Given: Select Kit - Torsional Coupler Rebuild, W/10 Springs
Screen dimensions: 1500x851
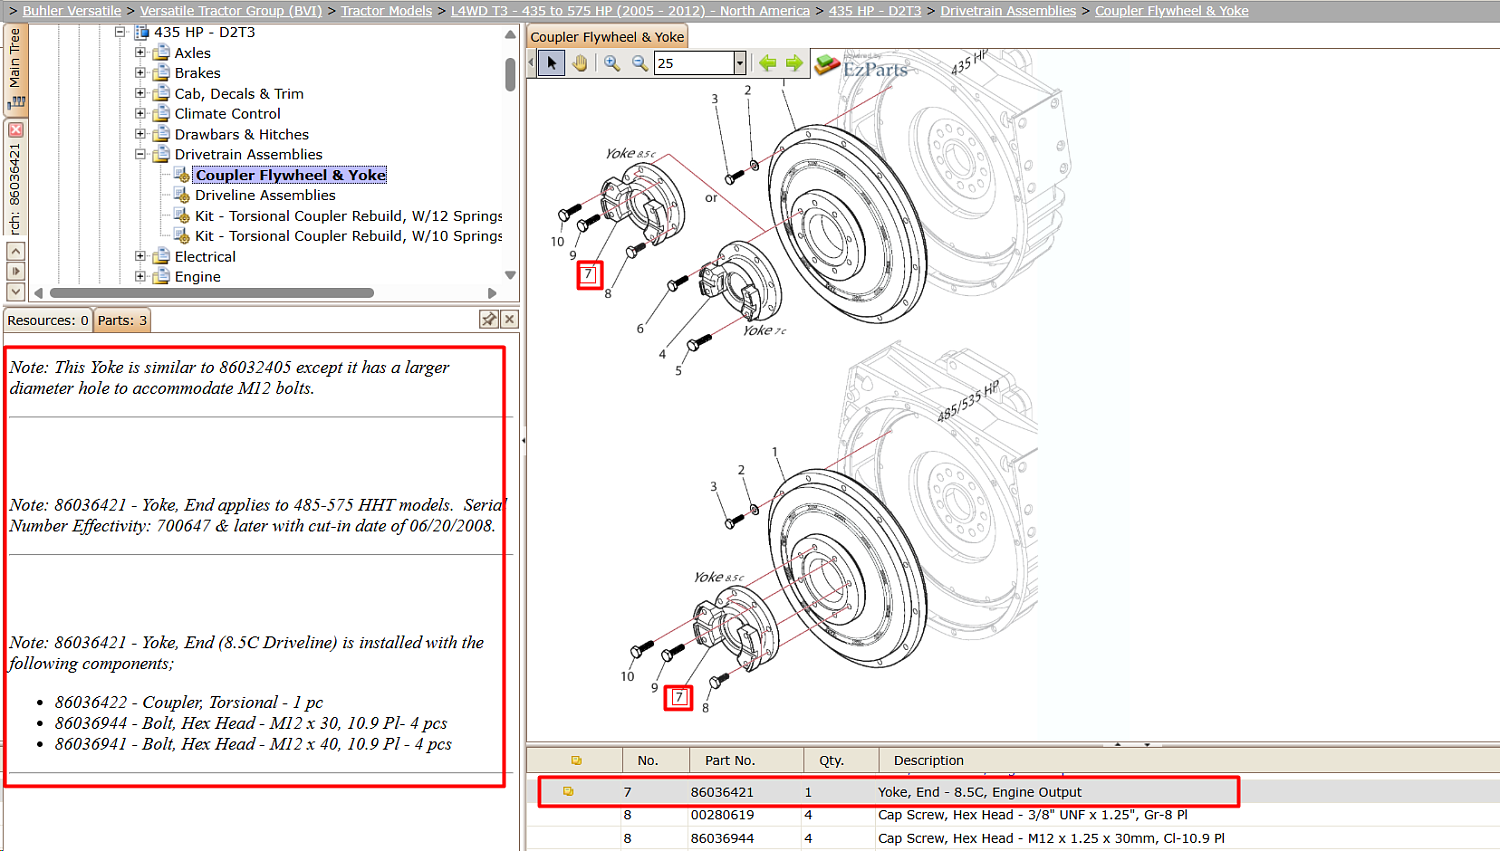Looking at the screenshot, I should (x=349, y=236).
